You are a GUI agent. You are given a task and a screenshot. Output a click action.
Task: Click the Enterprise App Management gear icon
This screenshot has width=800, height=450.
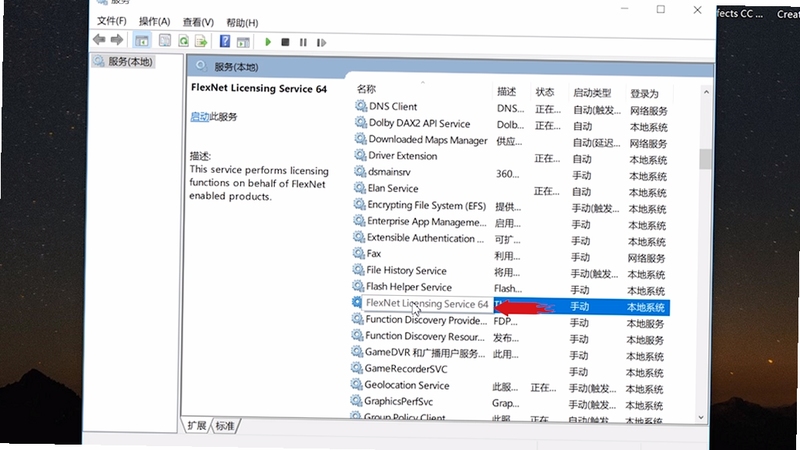click(359, 220)
